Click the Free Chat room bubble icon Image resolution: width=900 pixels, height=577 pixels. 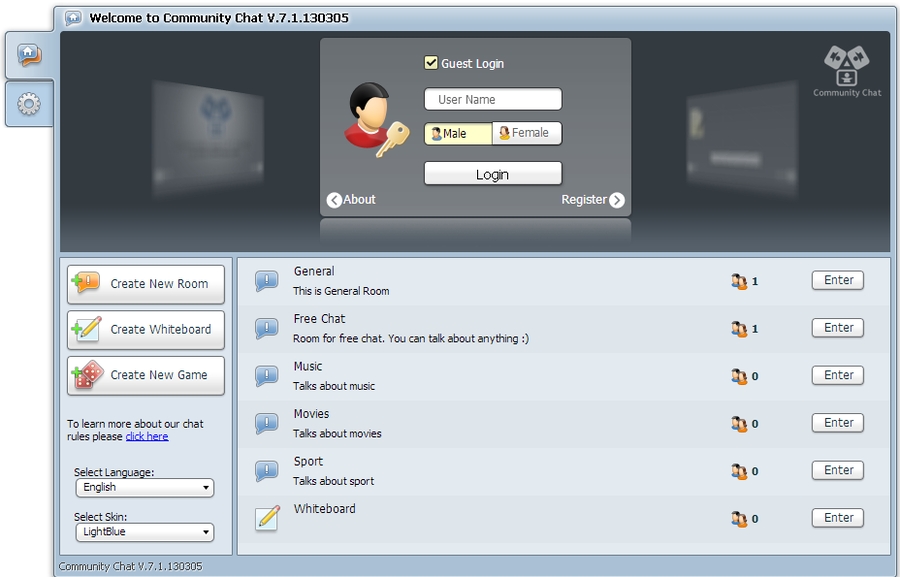(266, 328)
